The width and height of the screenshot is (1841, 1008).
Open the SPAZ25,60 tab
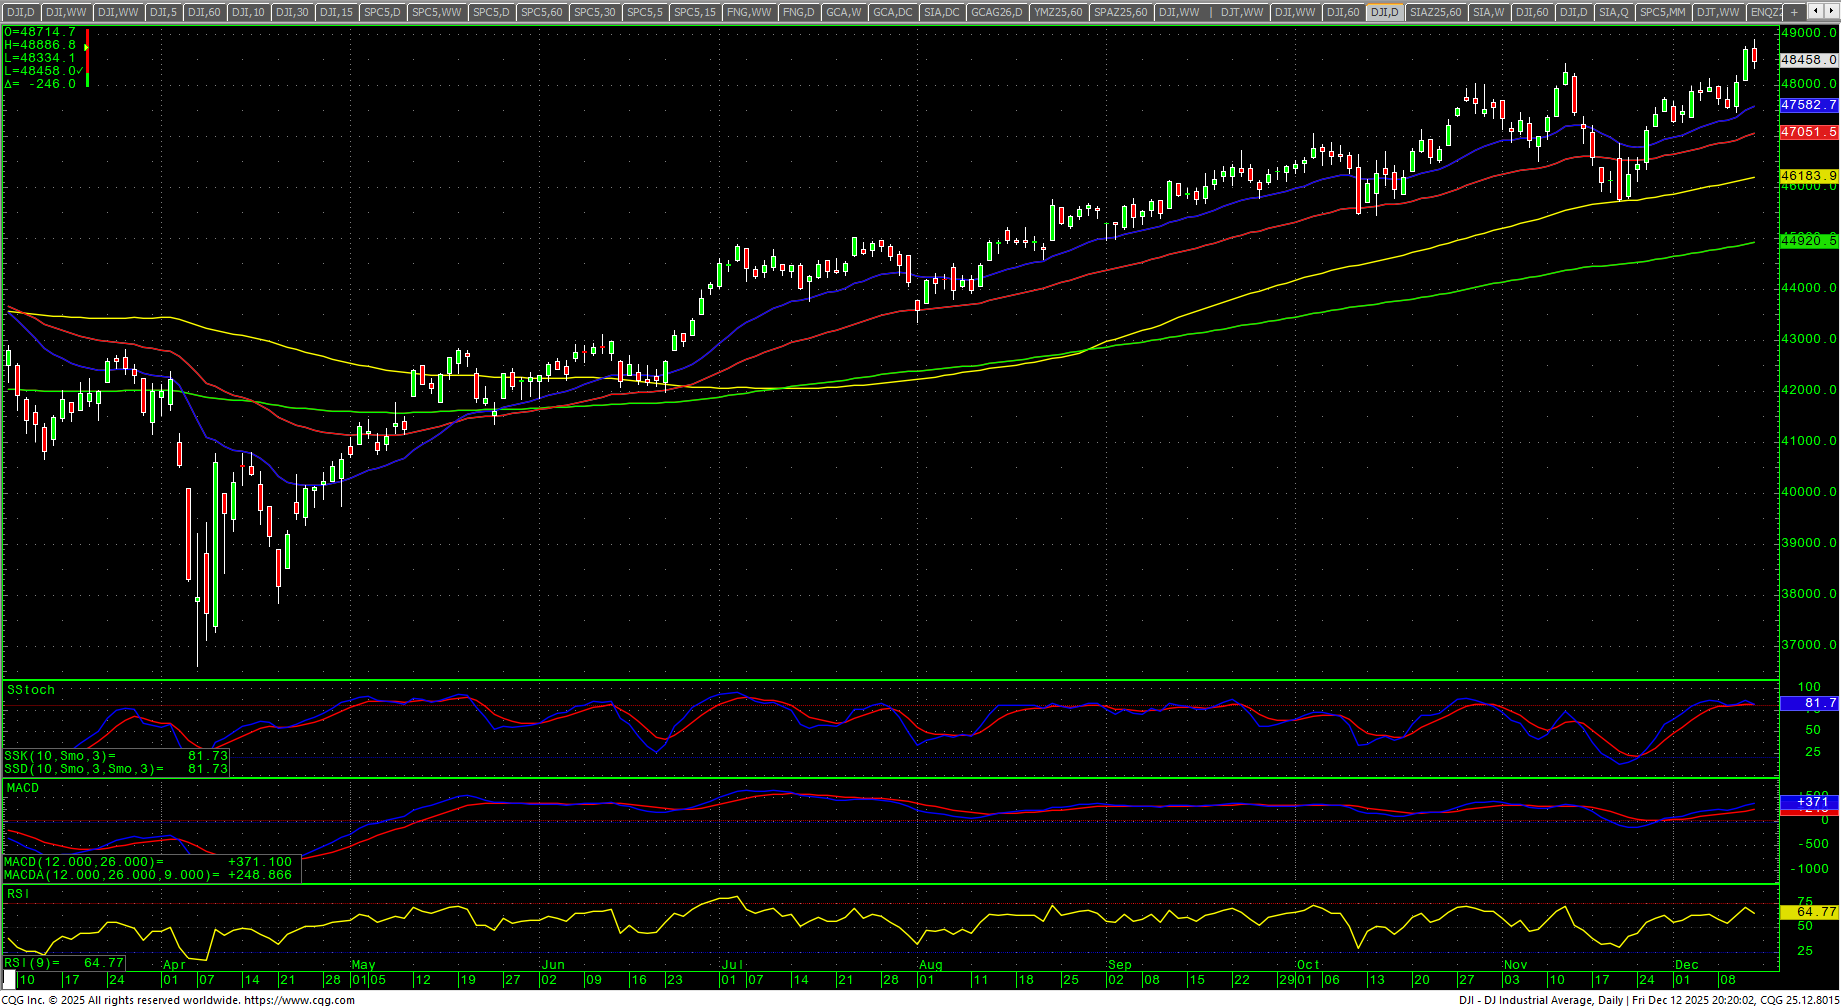click(1121, 12)
